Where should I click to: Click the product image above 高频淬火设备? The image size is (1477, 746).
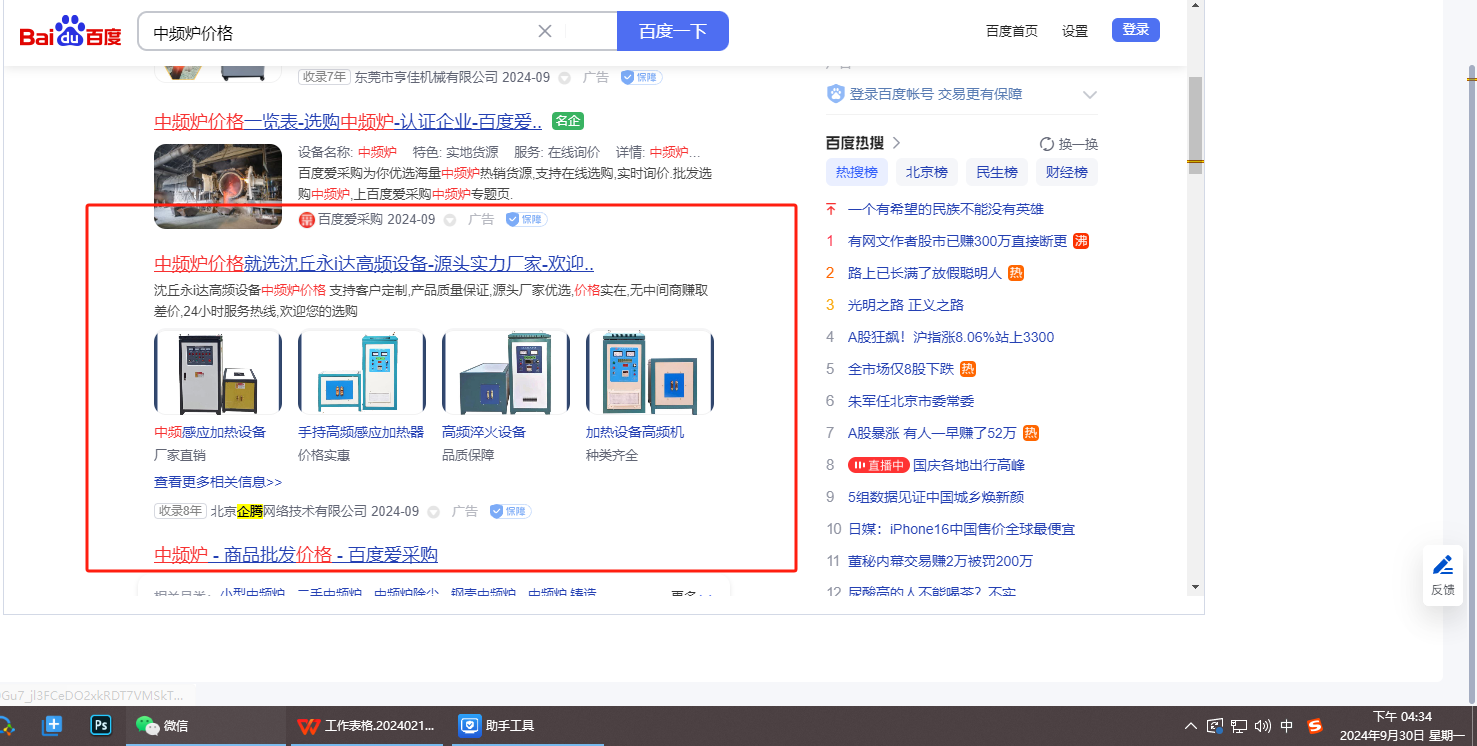click(506, 372)
